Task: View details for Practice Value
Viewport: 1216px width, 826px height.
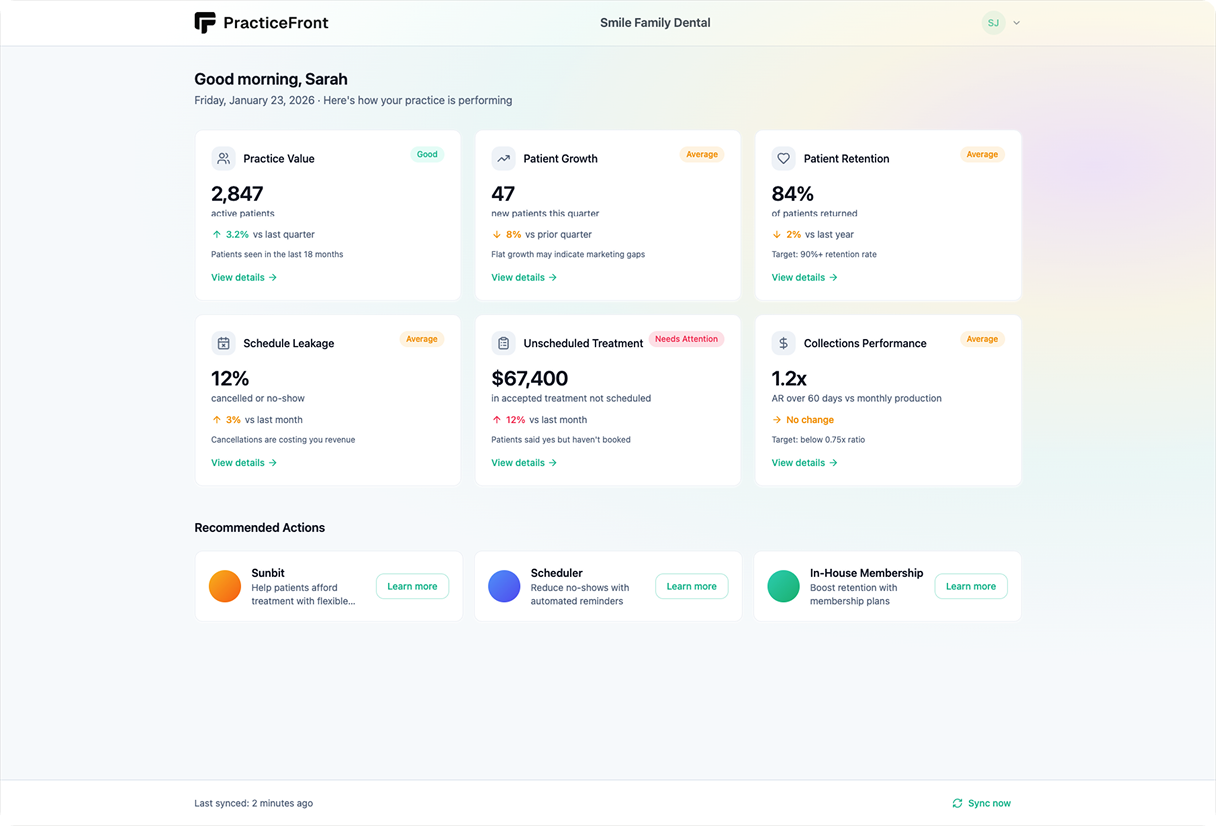Action: click(x=243, y=277)
